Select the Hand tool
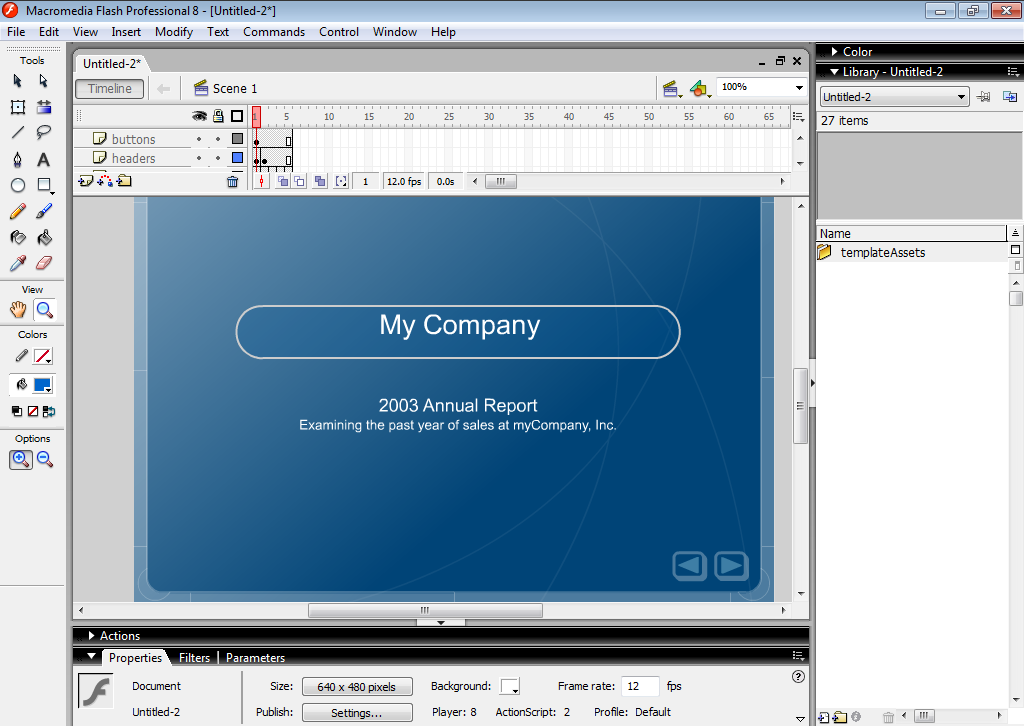The width and height of the screenshot is (1024, 726). point(18,310)
